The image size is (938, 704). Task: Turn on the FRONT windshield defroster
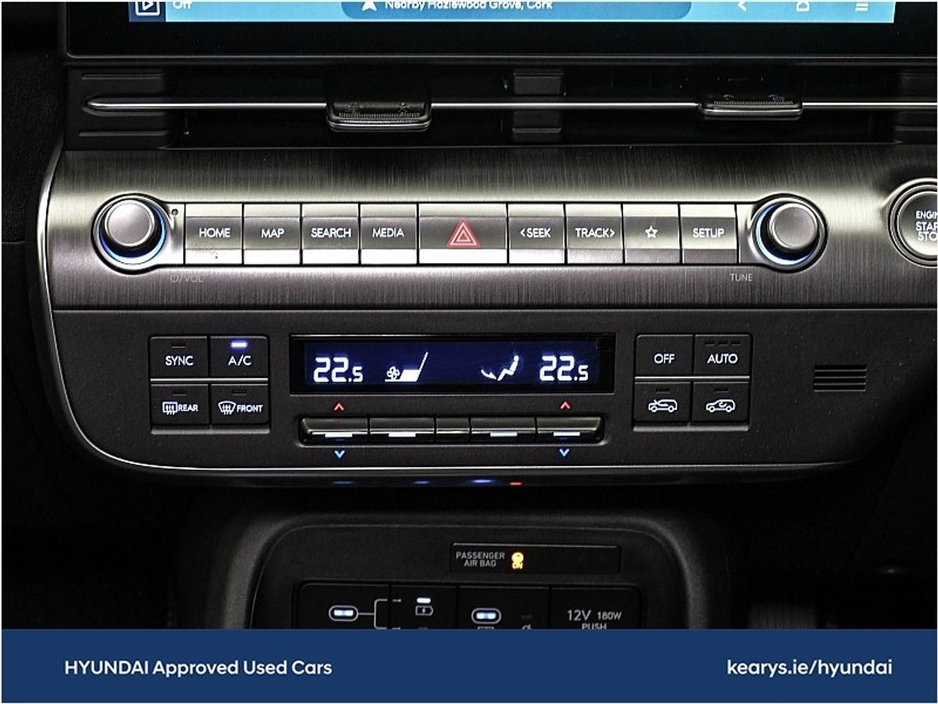pos(240,406)
